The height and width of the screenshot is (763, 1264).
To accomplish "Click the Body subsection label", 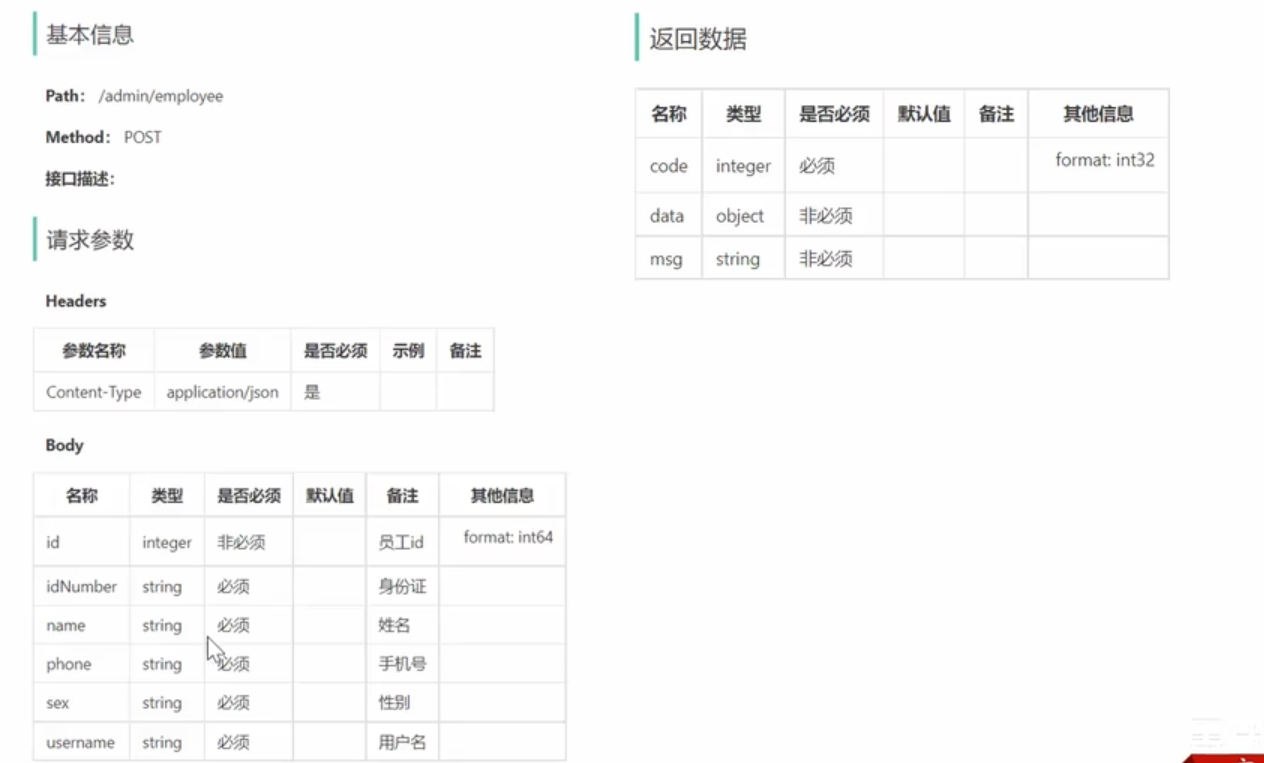I will pos(65,445).
